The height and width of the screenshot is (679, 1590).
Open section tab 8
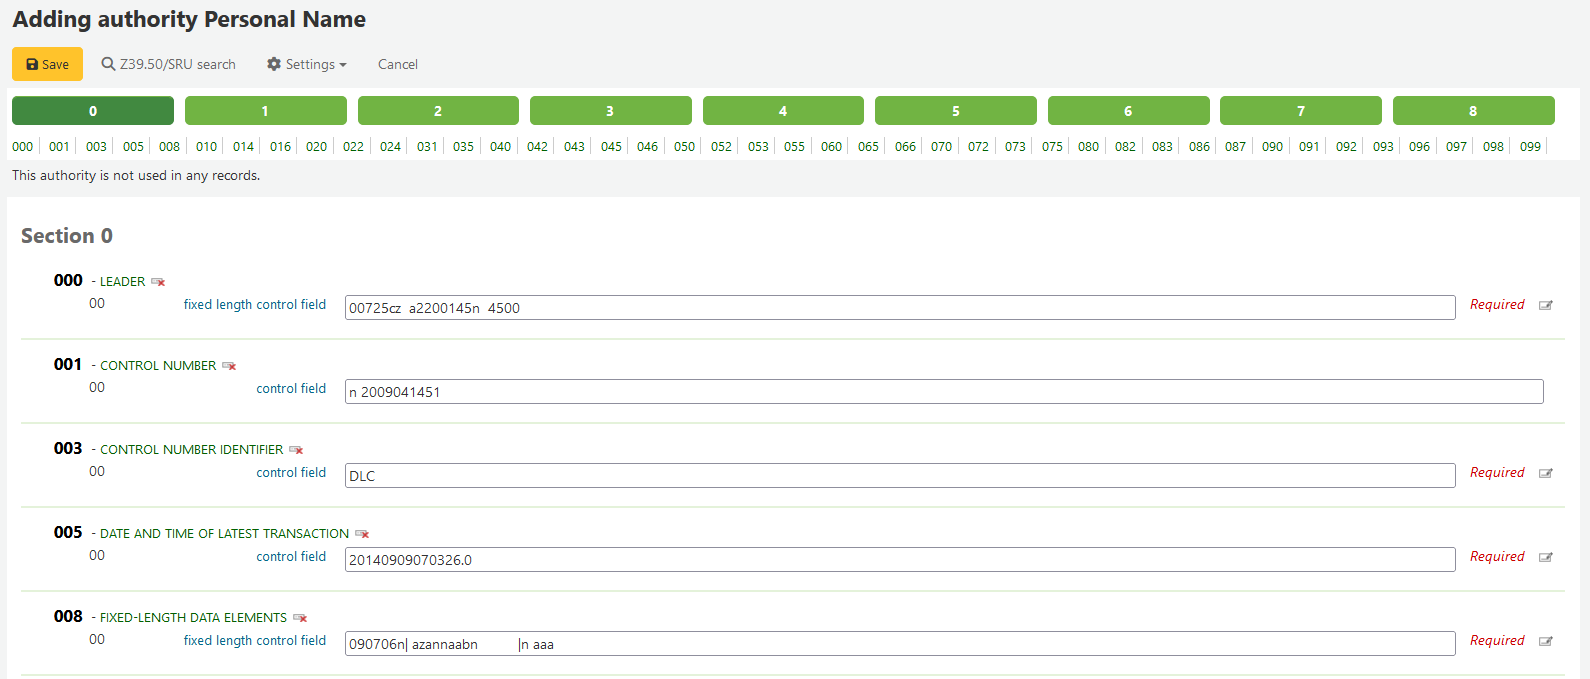tap(1473, 111)
